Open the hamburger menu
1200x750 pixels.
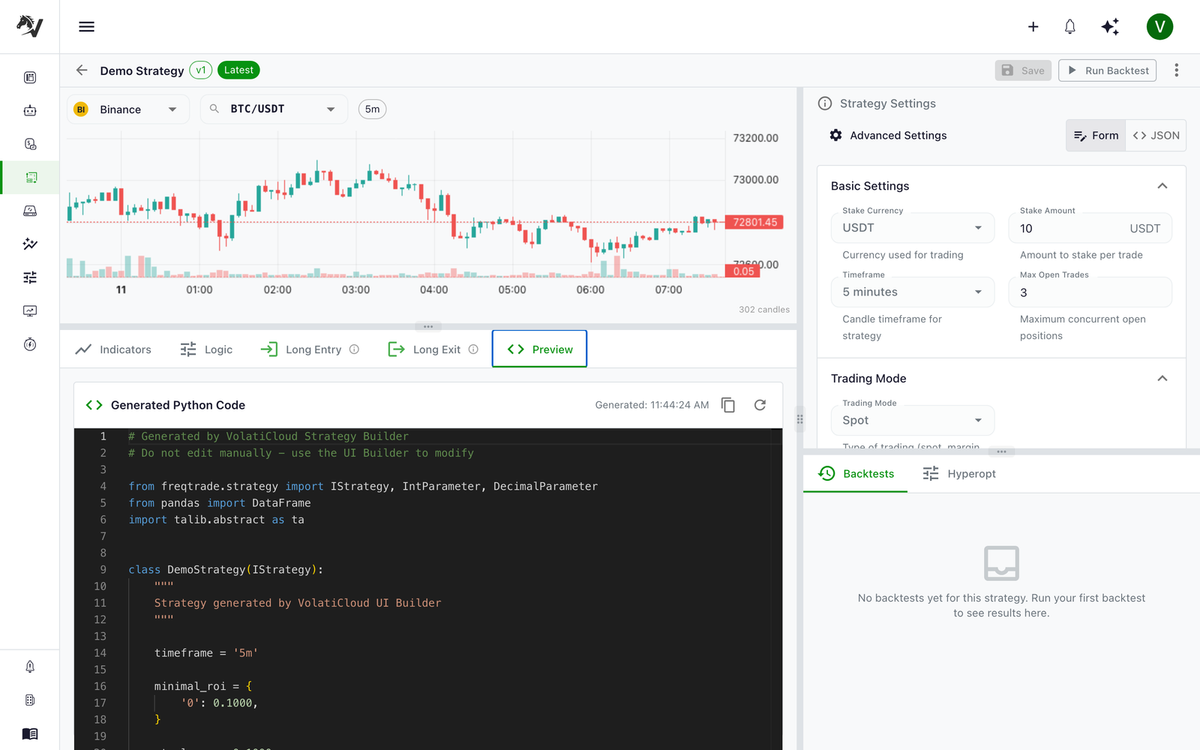pyautogui.click(x=87, y=27)
